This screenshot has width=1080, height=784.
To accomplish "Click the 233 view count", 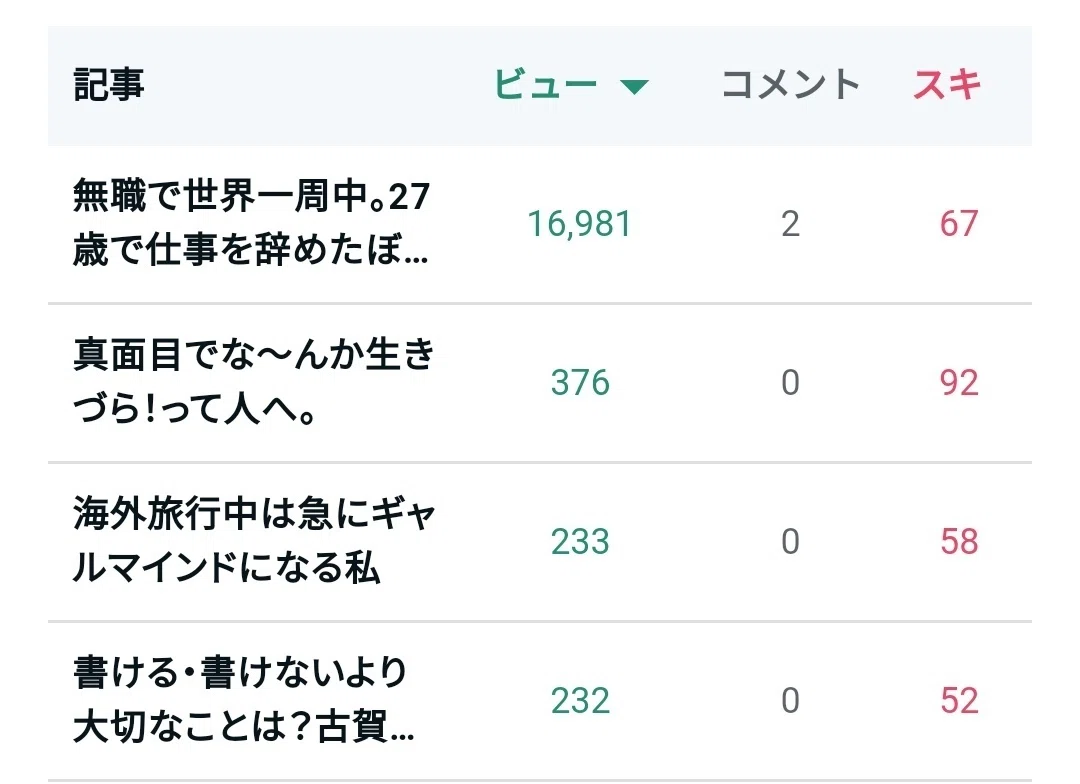I will coord(580,542).
